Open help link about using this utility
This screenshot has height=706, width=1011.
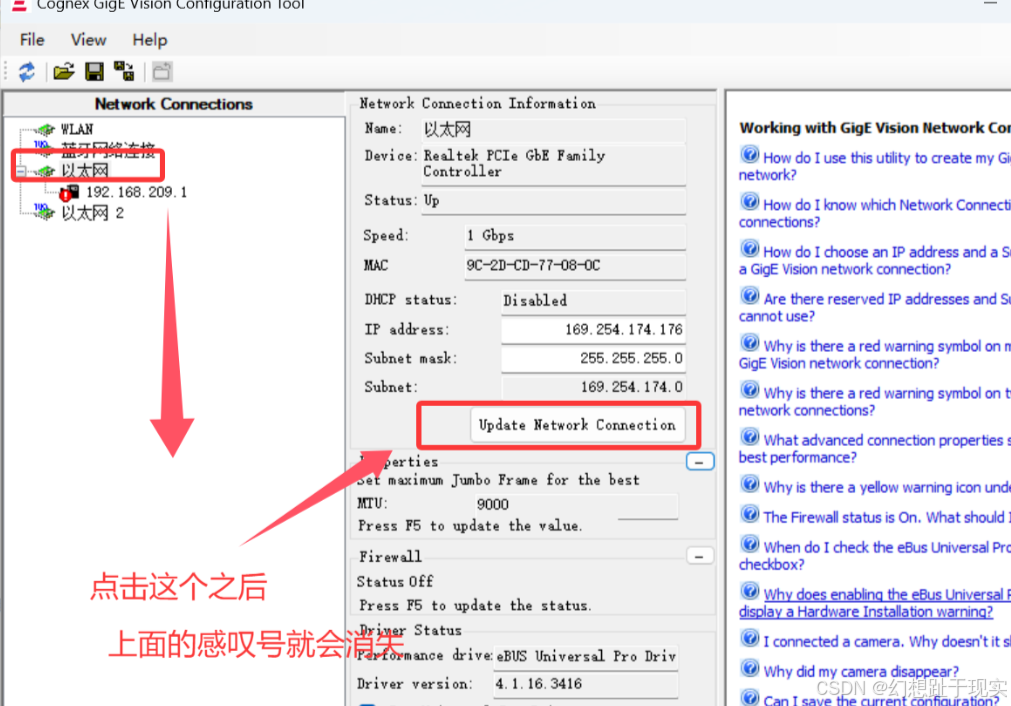click(874, 166)
